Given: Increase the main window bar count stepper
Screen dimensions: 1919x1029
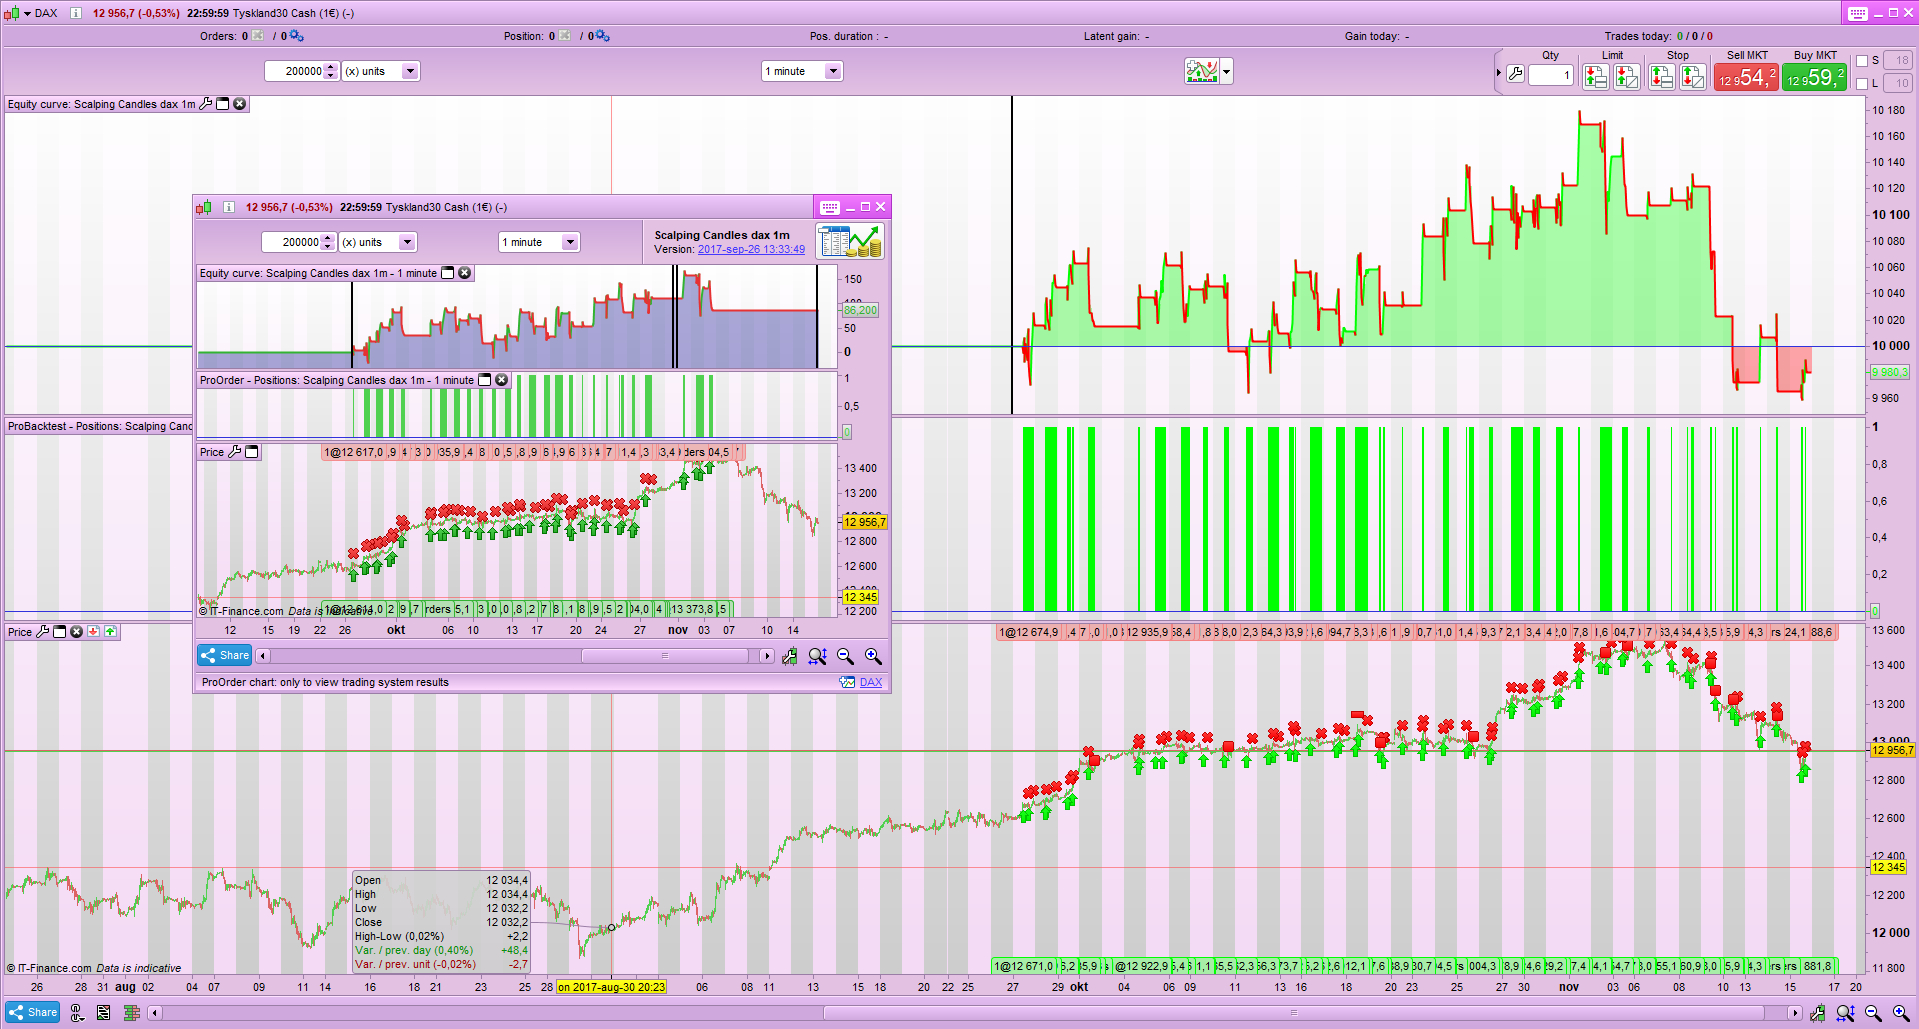Looking at the screenshot, I should 331,66.
